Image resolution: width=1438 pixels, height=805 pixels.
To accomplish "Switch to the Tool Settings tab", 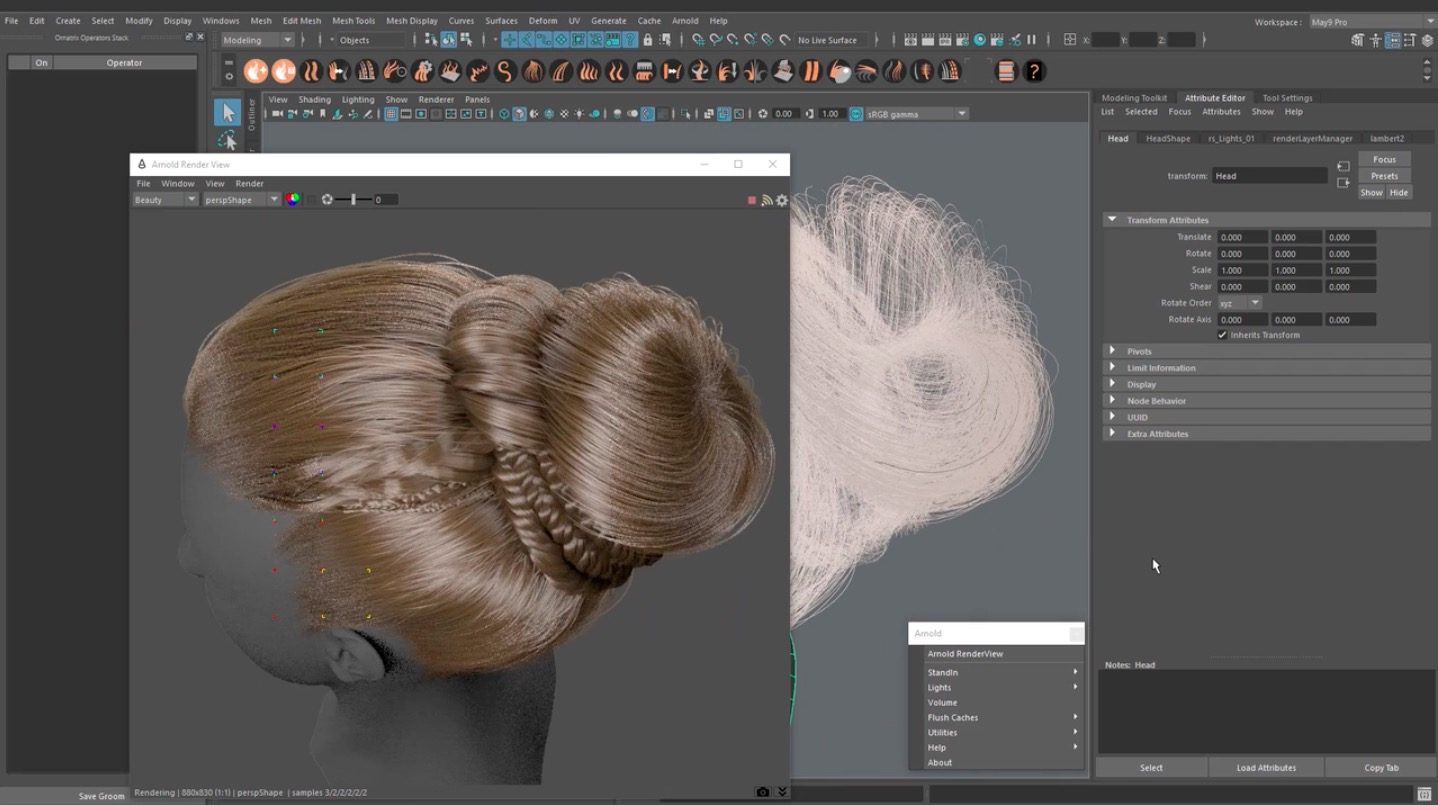I will click(1287, 98).
